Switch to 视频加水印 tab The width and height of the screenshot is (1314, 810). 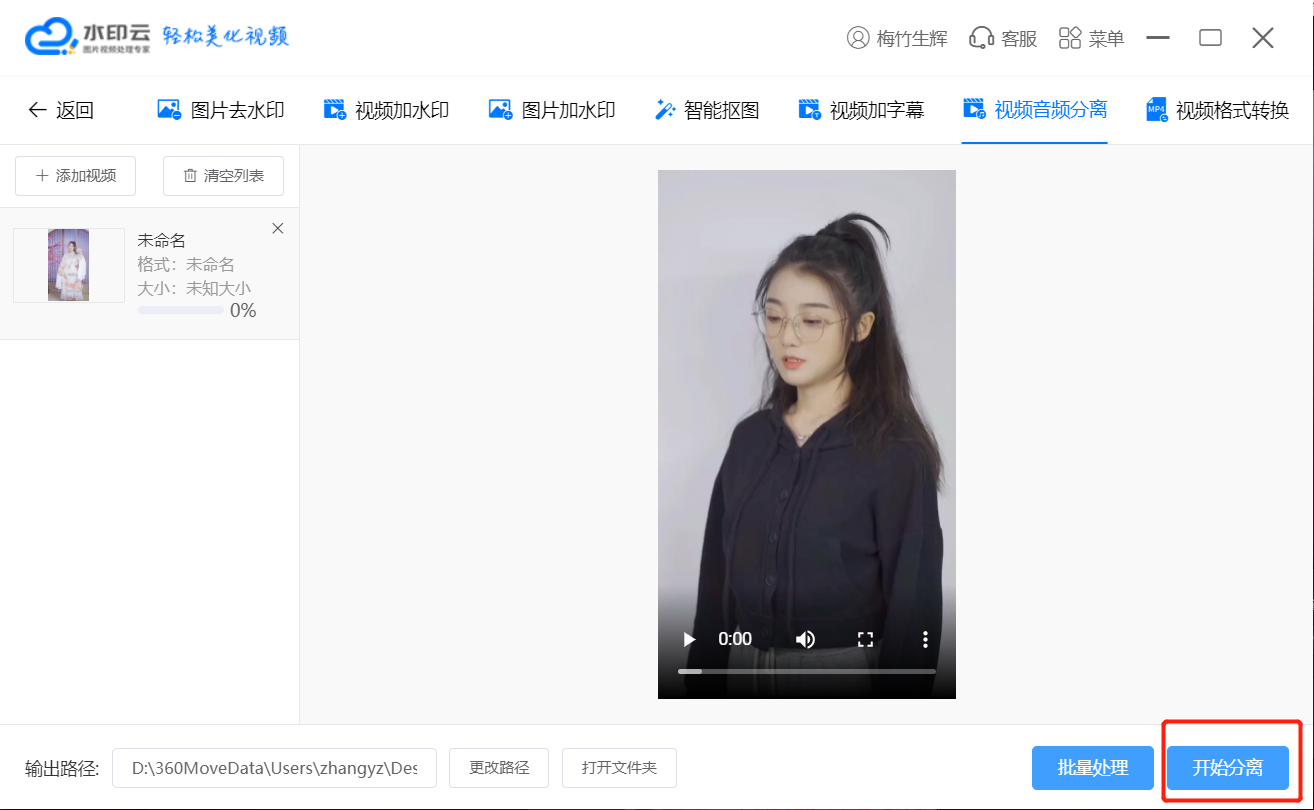386,110
